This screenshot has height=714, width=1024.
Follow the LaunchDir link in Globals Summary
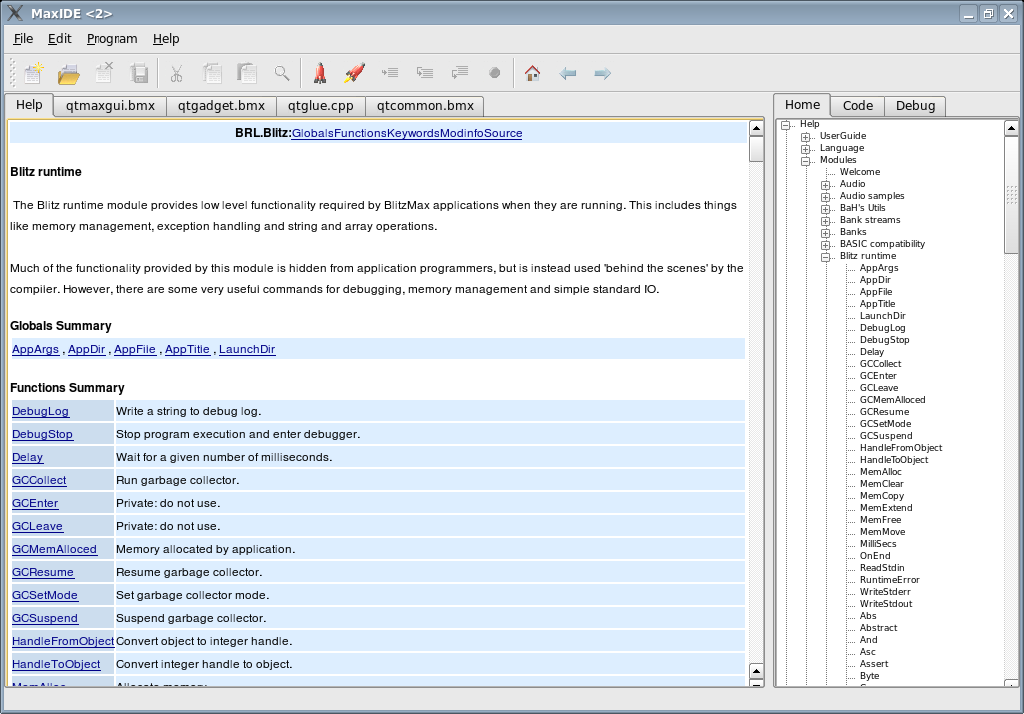click(x=247, y=349)
